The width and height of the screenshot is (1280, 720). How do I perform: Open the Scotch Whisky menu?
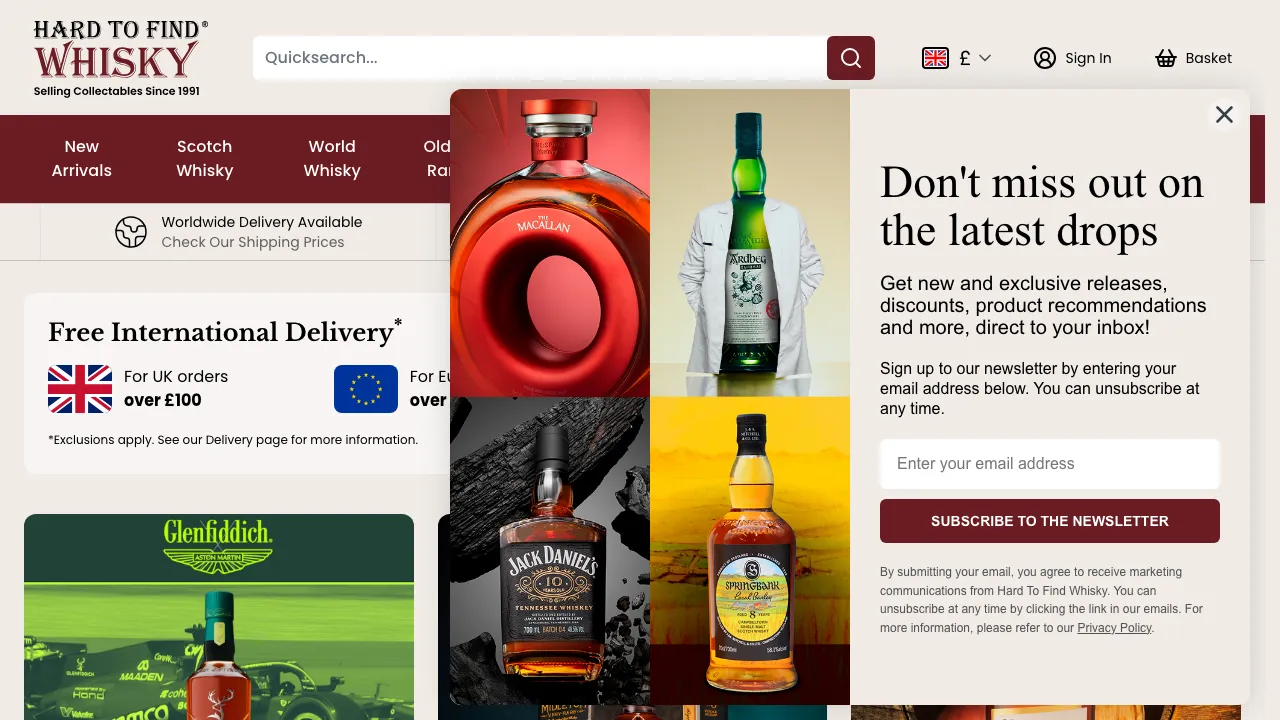tap(204, 158)
